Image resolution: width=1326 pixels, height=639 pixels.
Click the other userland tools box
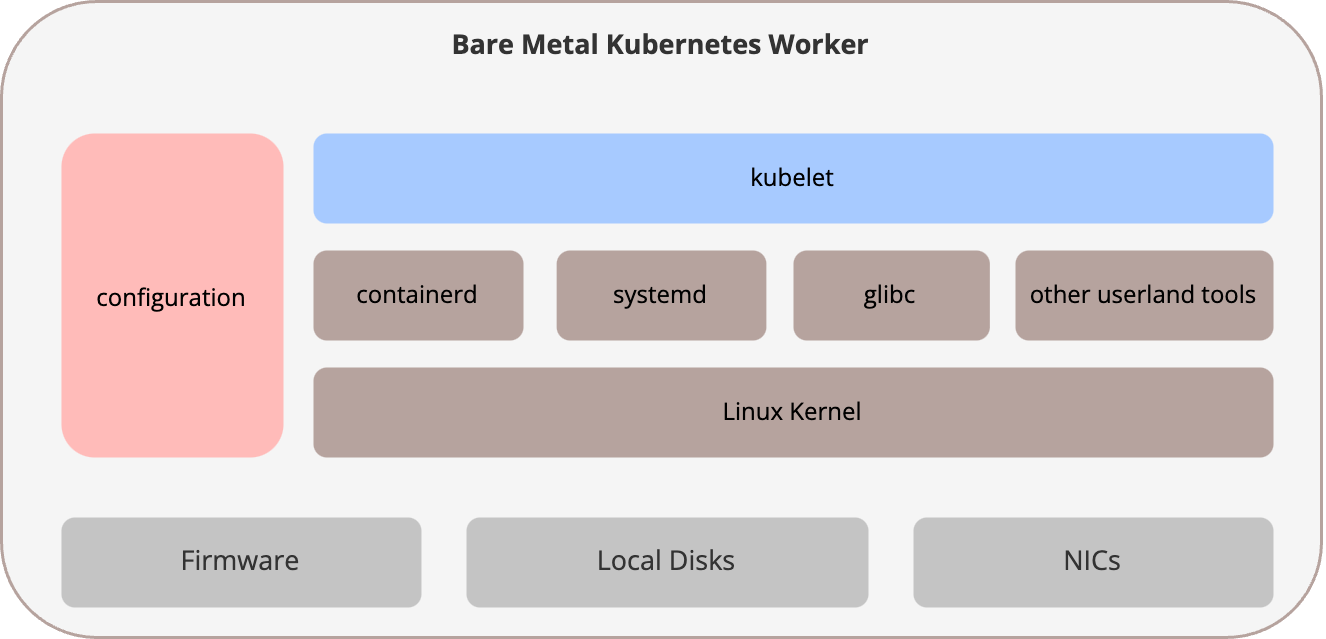click(x=1144, y=295)
